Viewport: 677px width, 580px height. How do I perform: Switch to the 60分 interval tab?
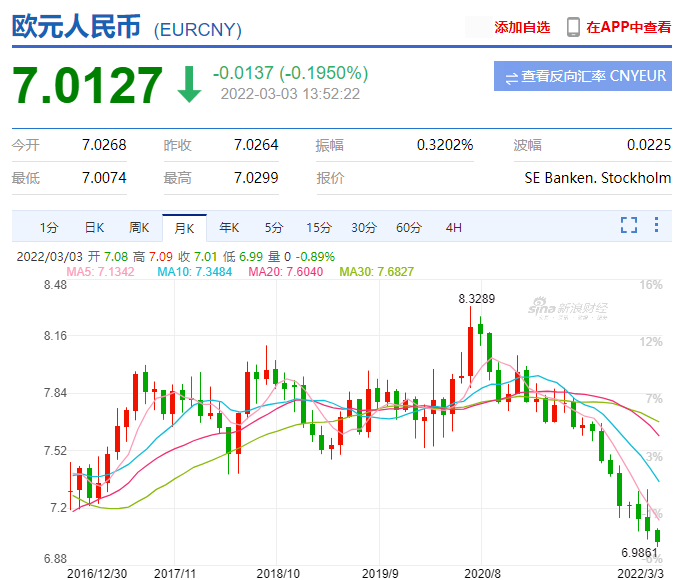point(408,227)
